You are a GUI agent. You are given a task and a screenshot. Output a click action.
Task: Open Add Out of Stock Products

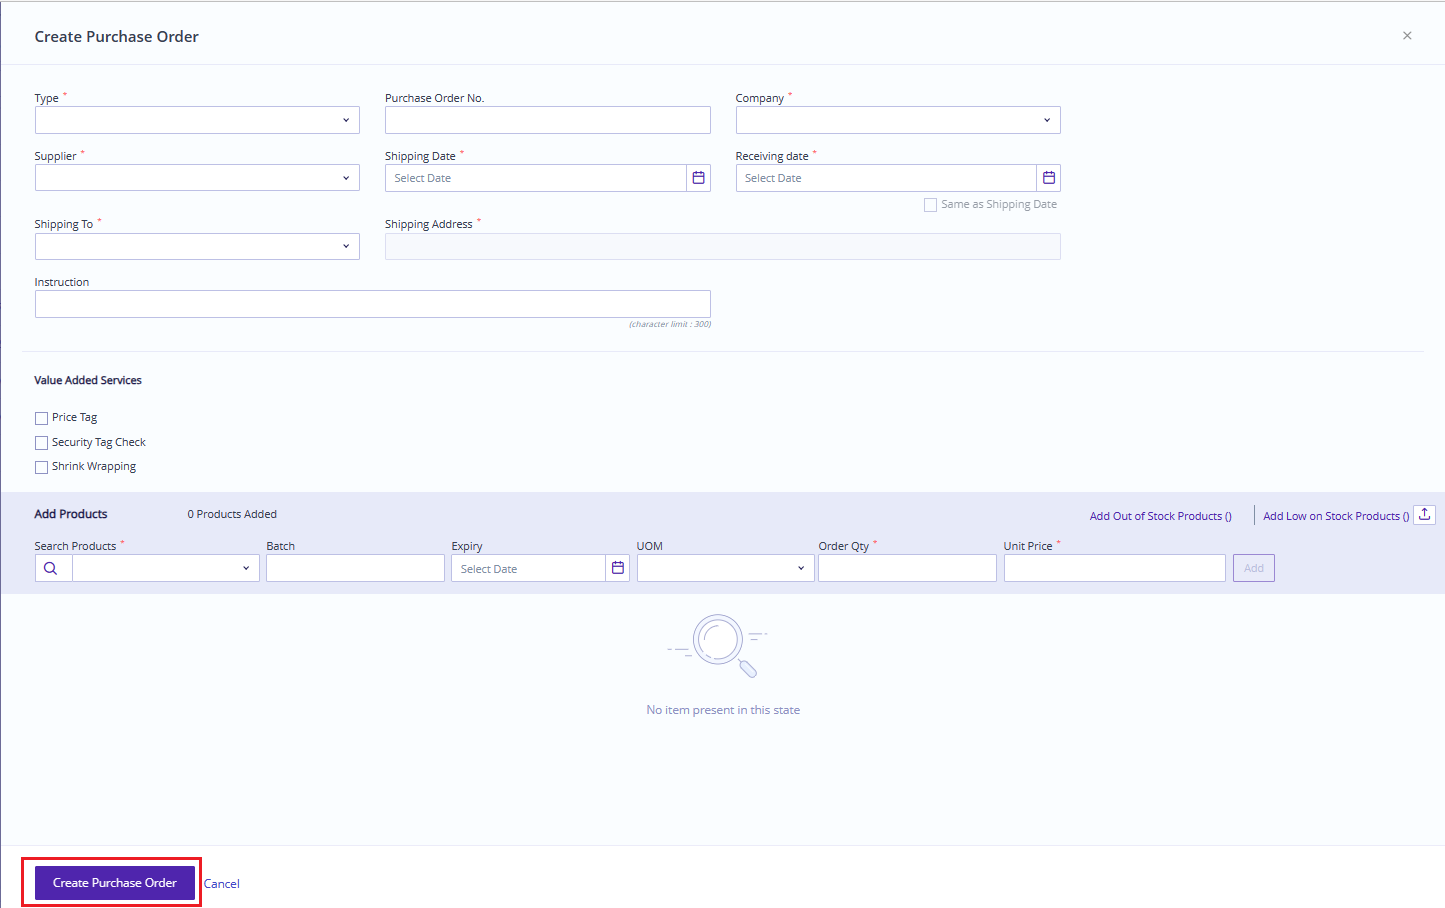pyautogui.click(x=1160, y=515)
